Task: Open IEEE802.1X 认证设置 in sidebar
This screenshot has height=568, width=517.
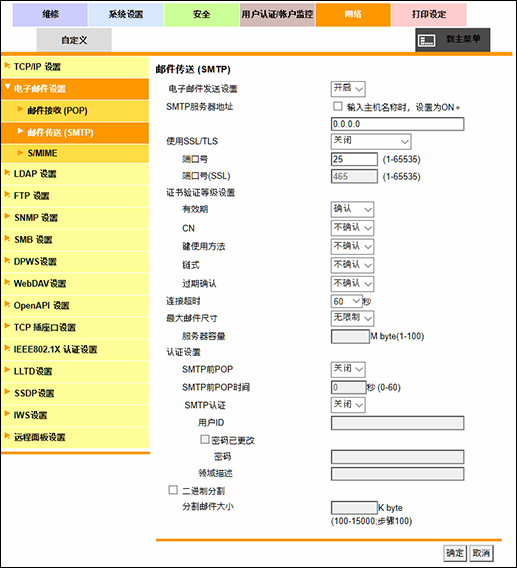Action: pos(75,349)
